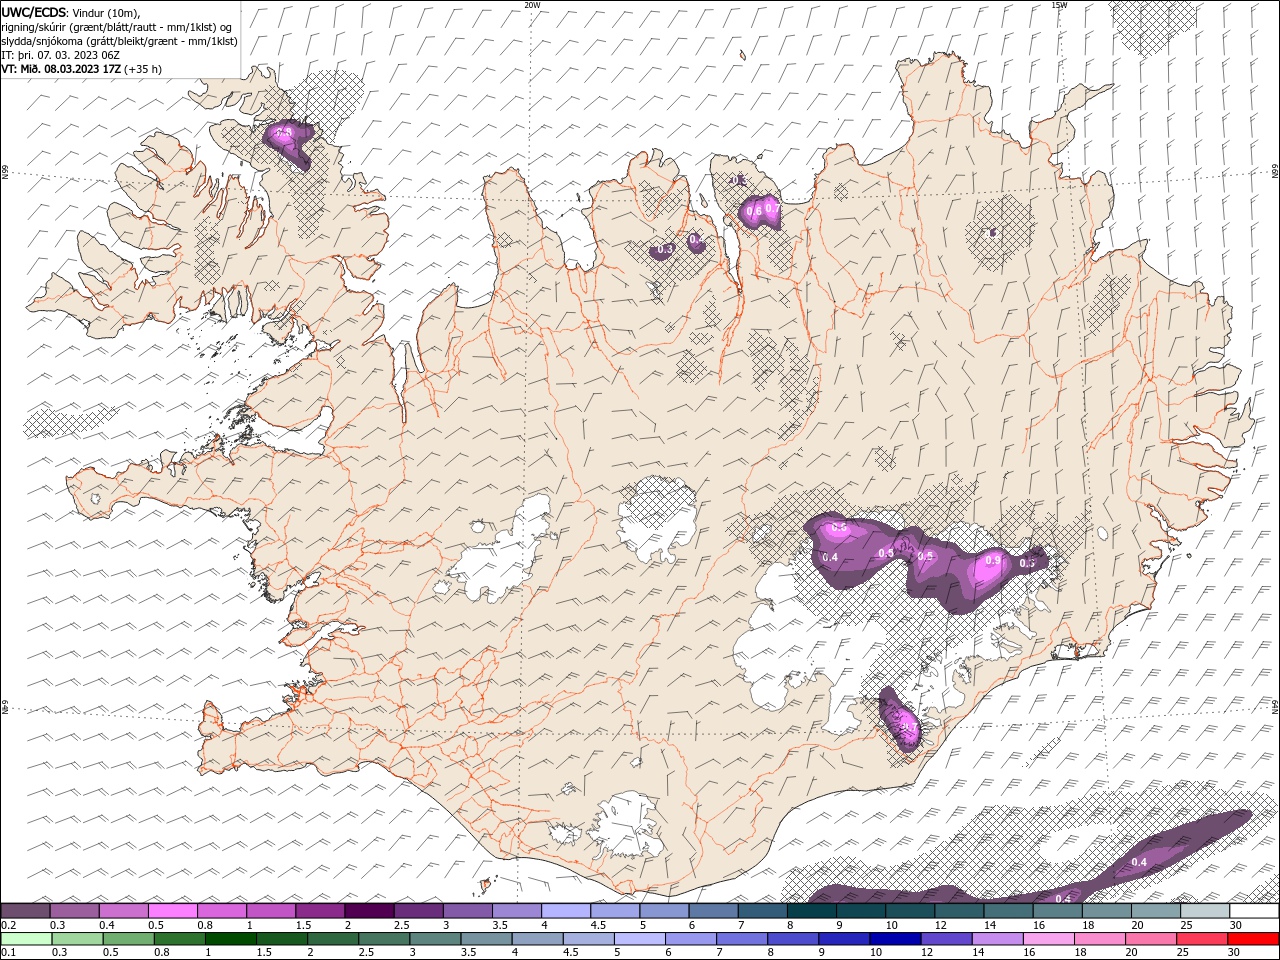Click the 0.4 value on the northern Vatnajökull patch
Image resolution: width=1280 pixels, height=960 pixels.
point(829,557)
